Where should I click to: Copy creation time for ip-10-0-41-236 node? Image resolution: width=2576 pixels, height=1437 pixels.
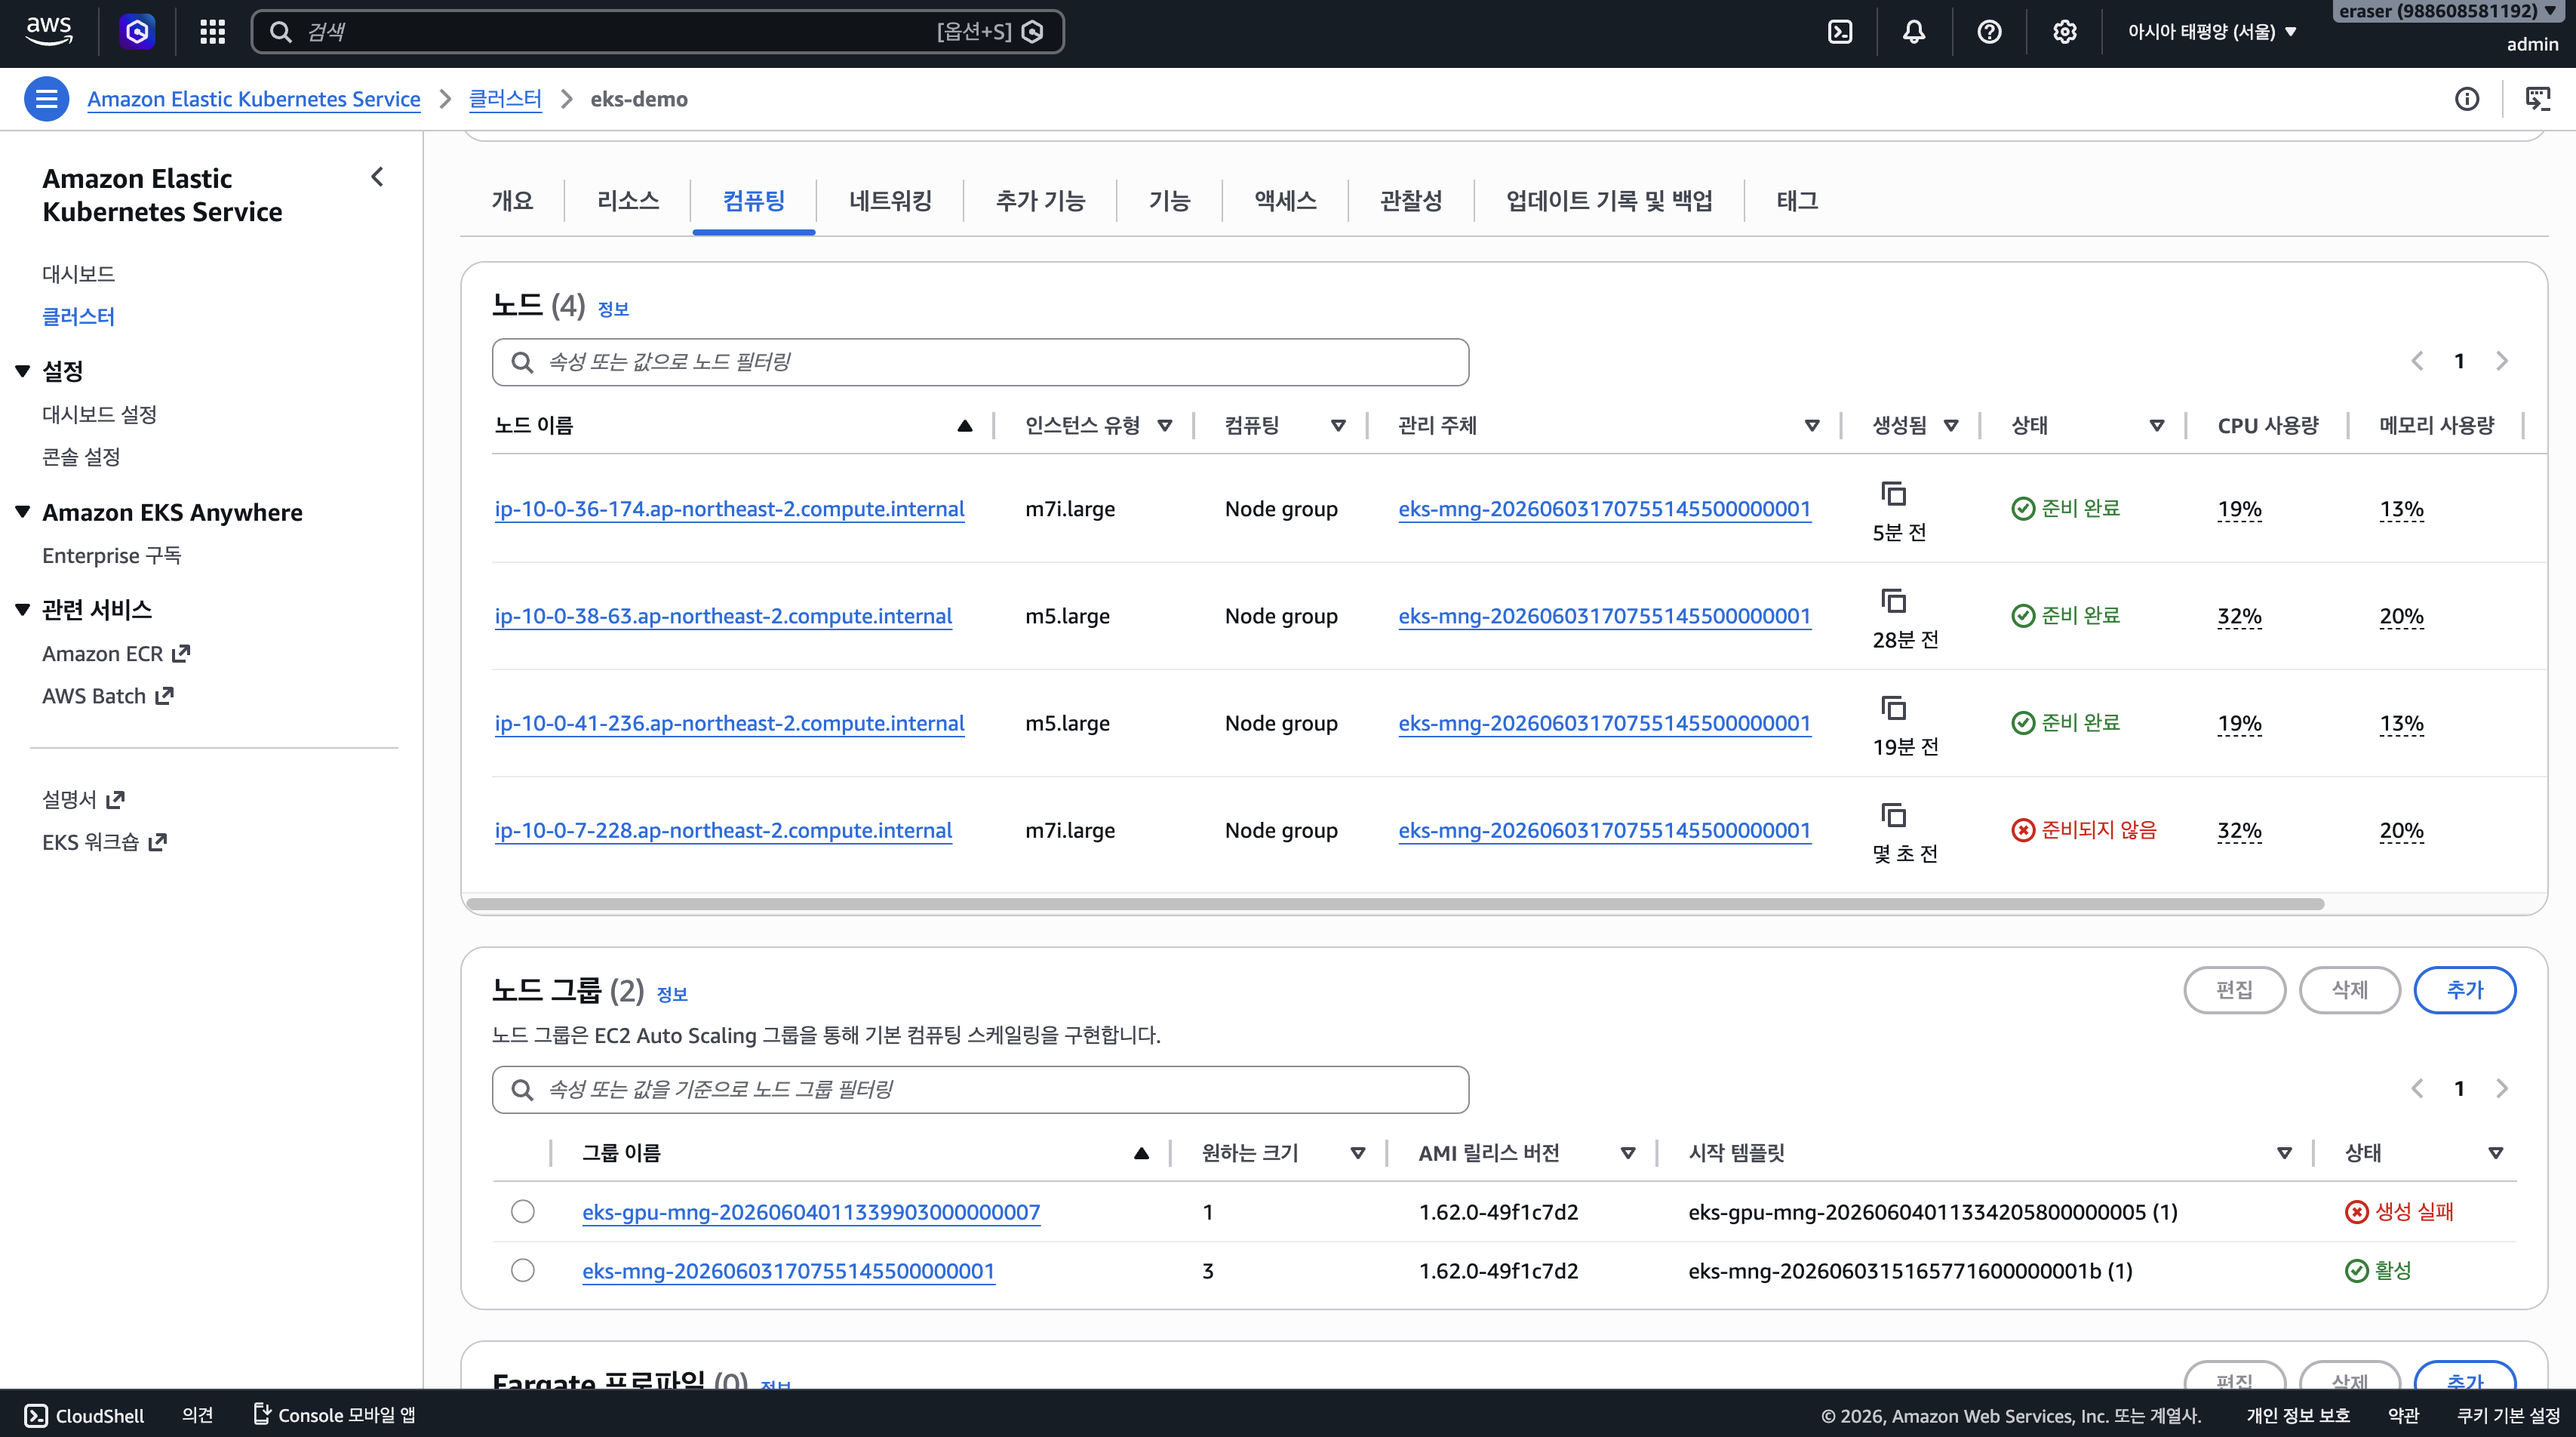coord(1894,707)
